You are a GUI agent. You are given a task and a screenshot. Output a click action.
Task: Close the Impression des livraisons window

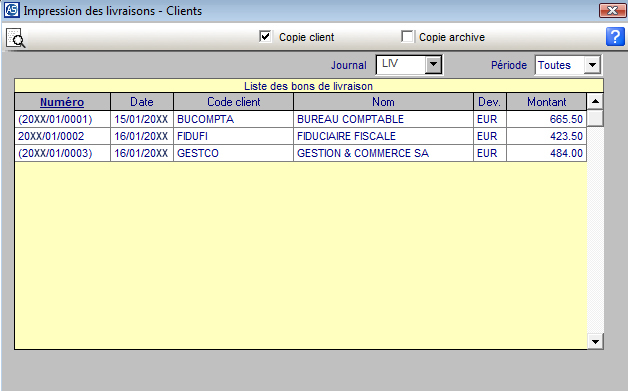612,10
